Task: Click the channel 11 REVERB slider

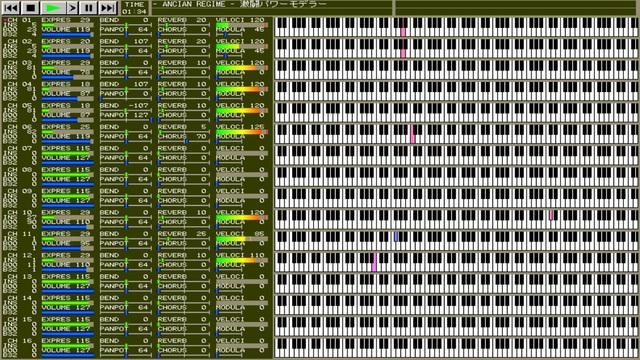Action: 184,239
